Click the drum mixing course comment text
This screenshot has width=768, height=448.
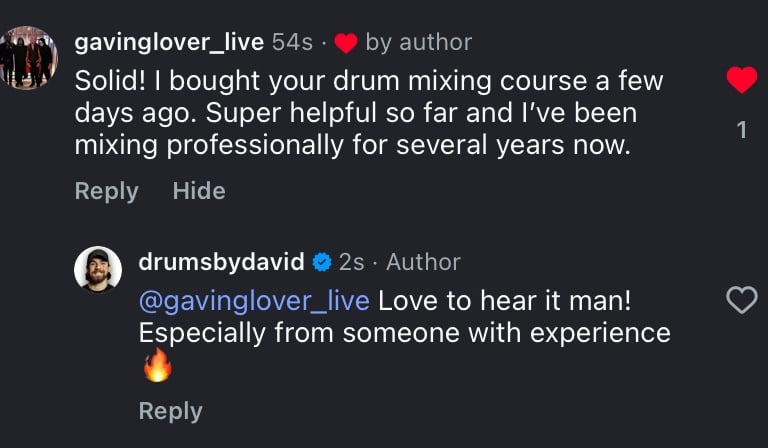(369, 113)
